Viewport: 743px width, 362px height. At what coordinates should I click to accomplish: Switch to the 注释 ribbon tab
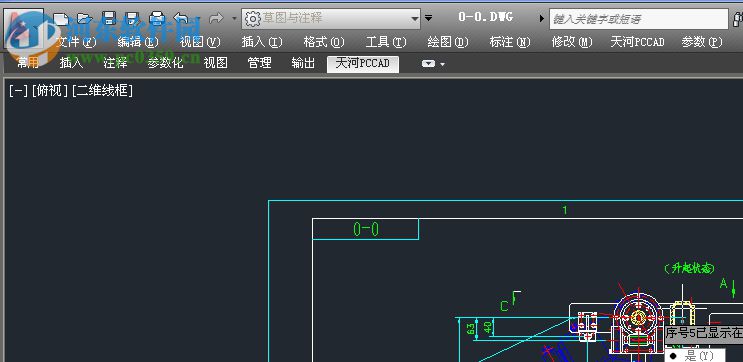click(115, 63)
